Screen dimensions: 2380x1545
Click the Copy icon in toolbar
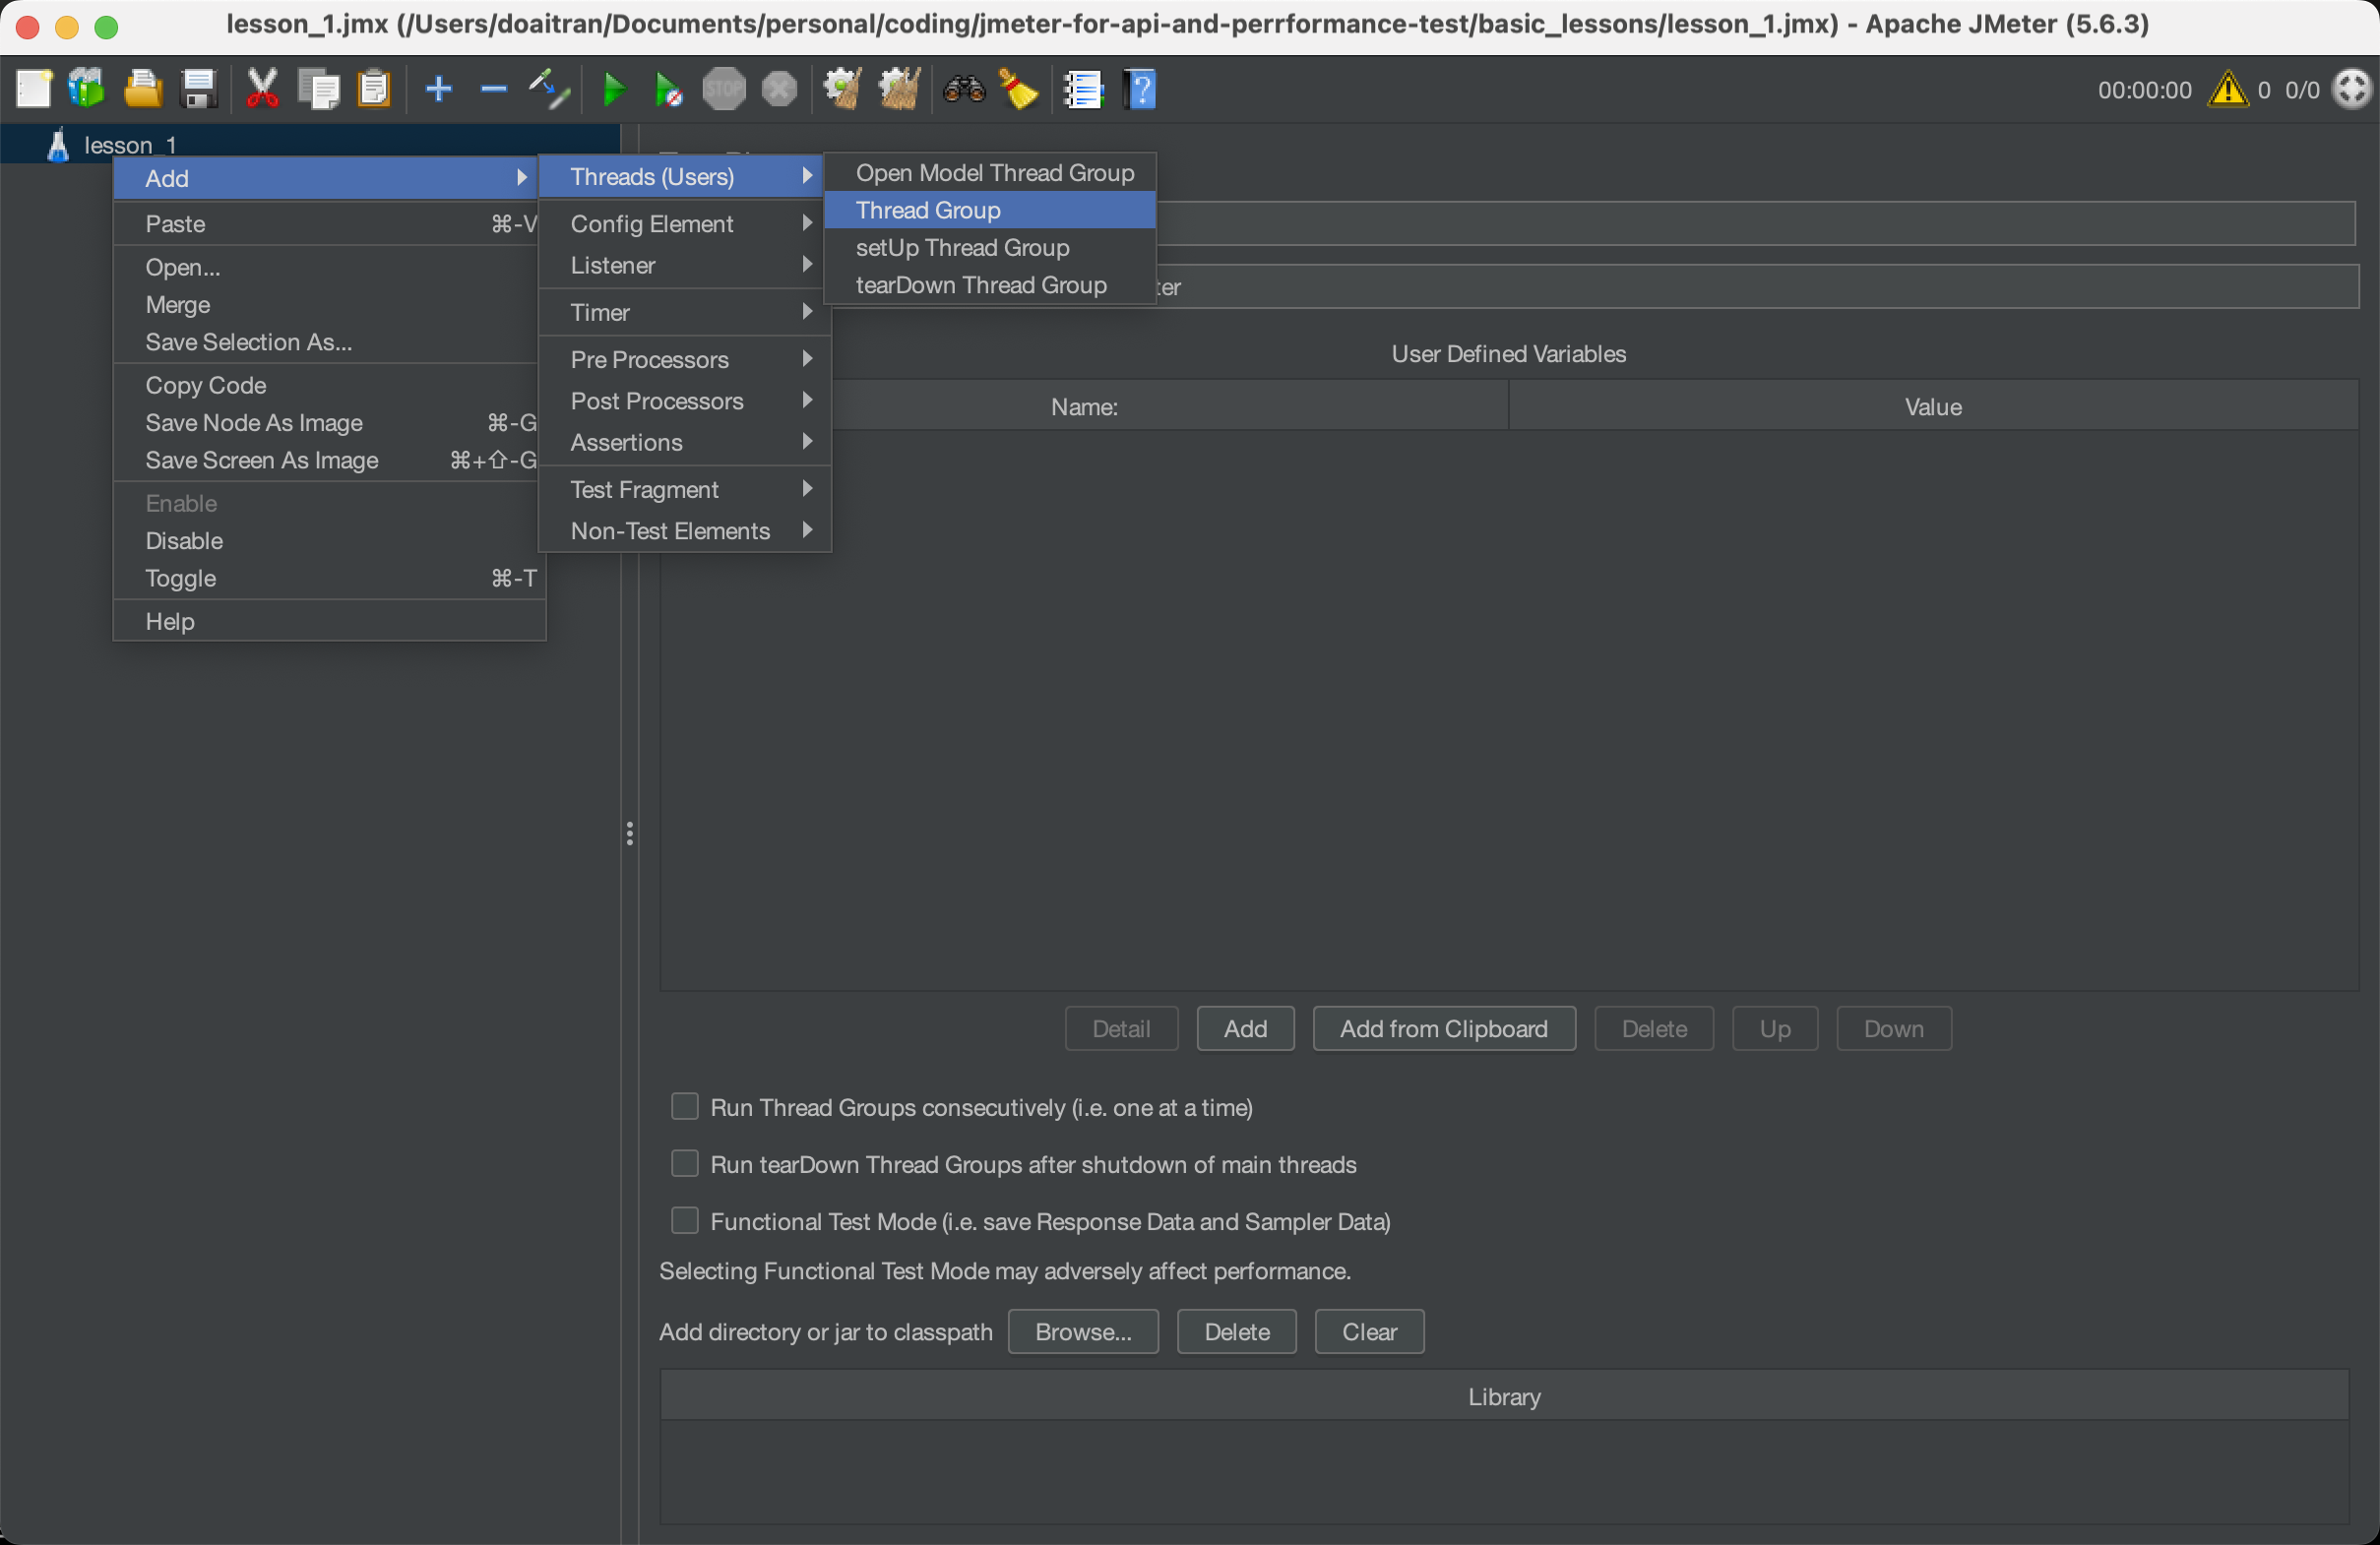point(319,90)
